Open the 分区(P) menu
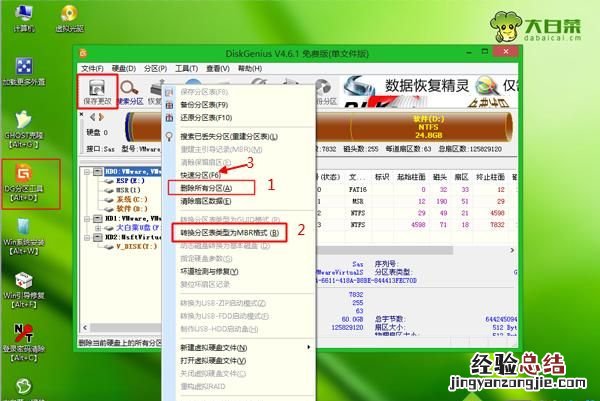This screenshot has height=401, width=600. 155,68
